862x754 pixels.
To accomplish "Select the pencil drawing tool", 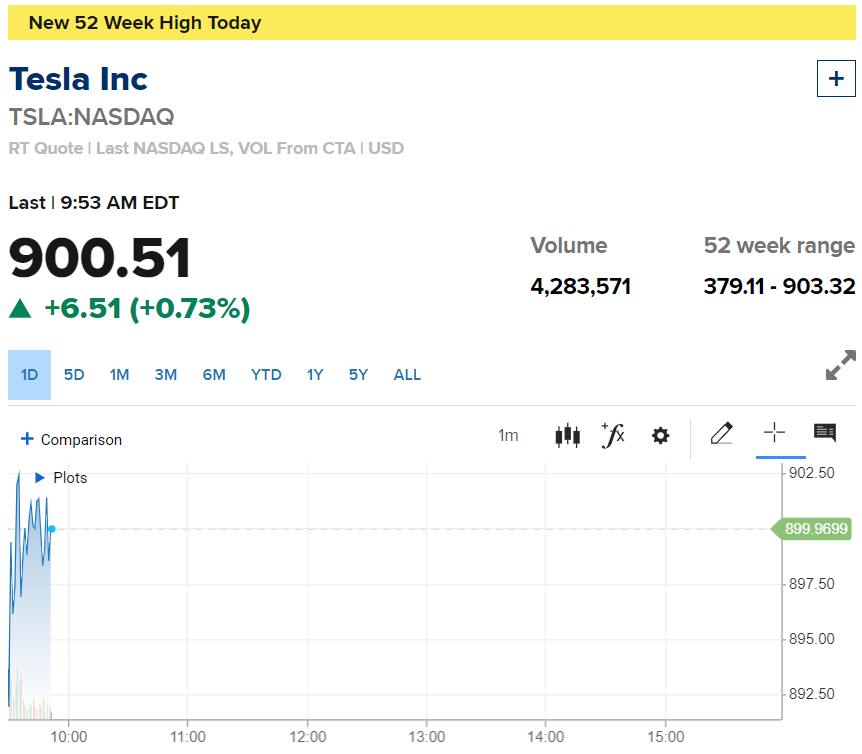I will (721, 434).
